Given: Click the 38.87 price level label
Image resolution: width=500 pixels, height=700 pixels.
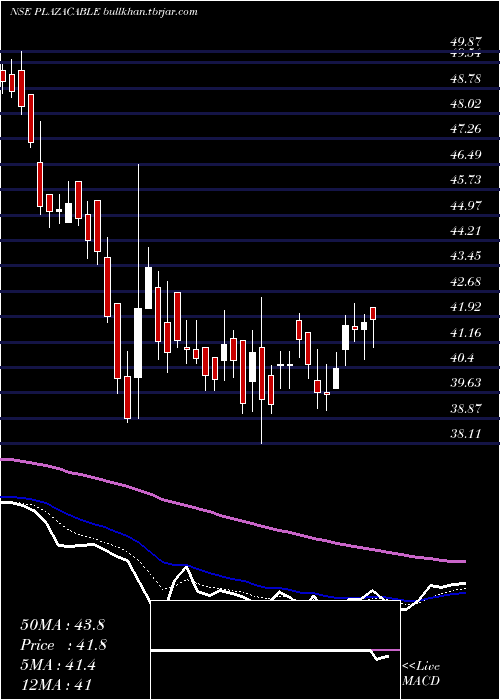Looking at the screenshot, I should point(466,409).
